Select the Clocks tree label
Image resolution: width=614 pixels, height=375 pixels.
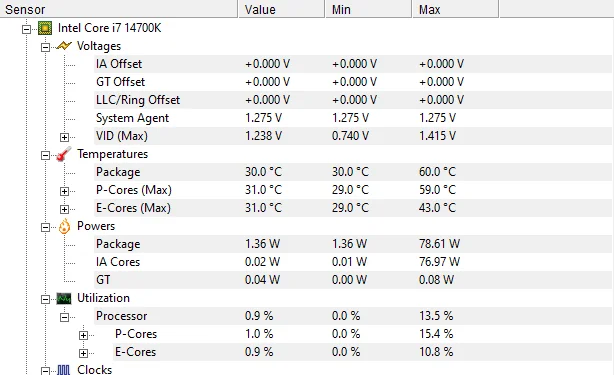94,370
